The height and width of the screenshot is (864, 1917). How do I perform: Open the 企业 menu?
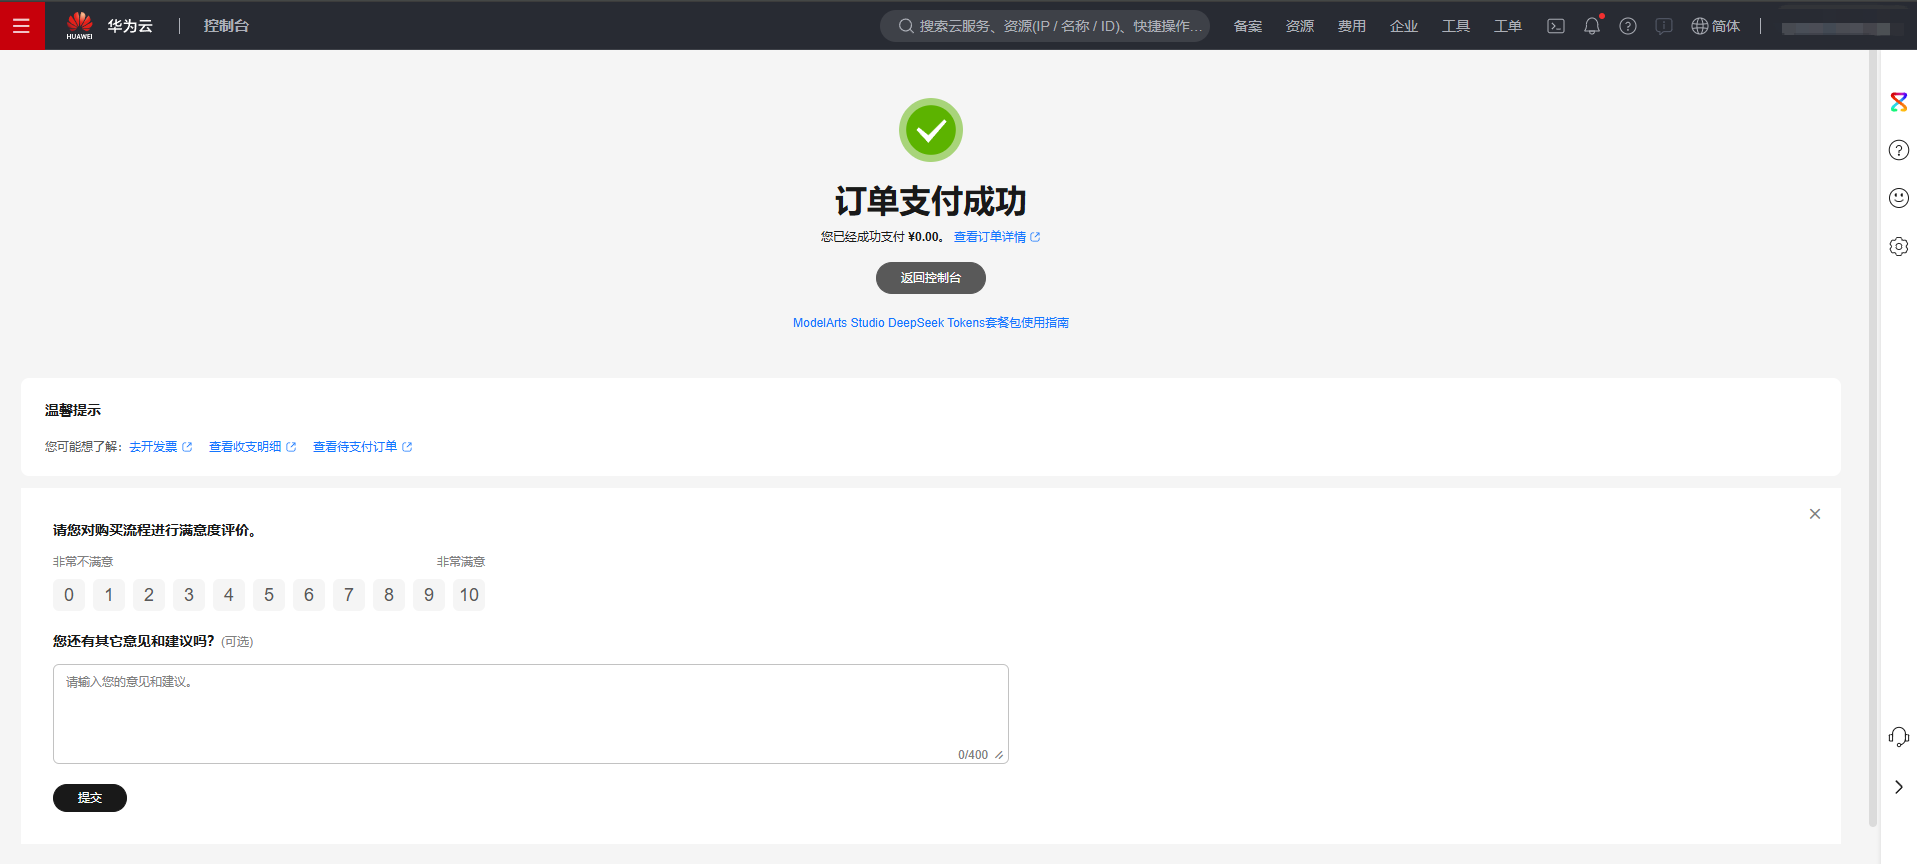1403,26
